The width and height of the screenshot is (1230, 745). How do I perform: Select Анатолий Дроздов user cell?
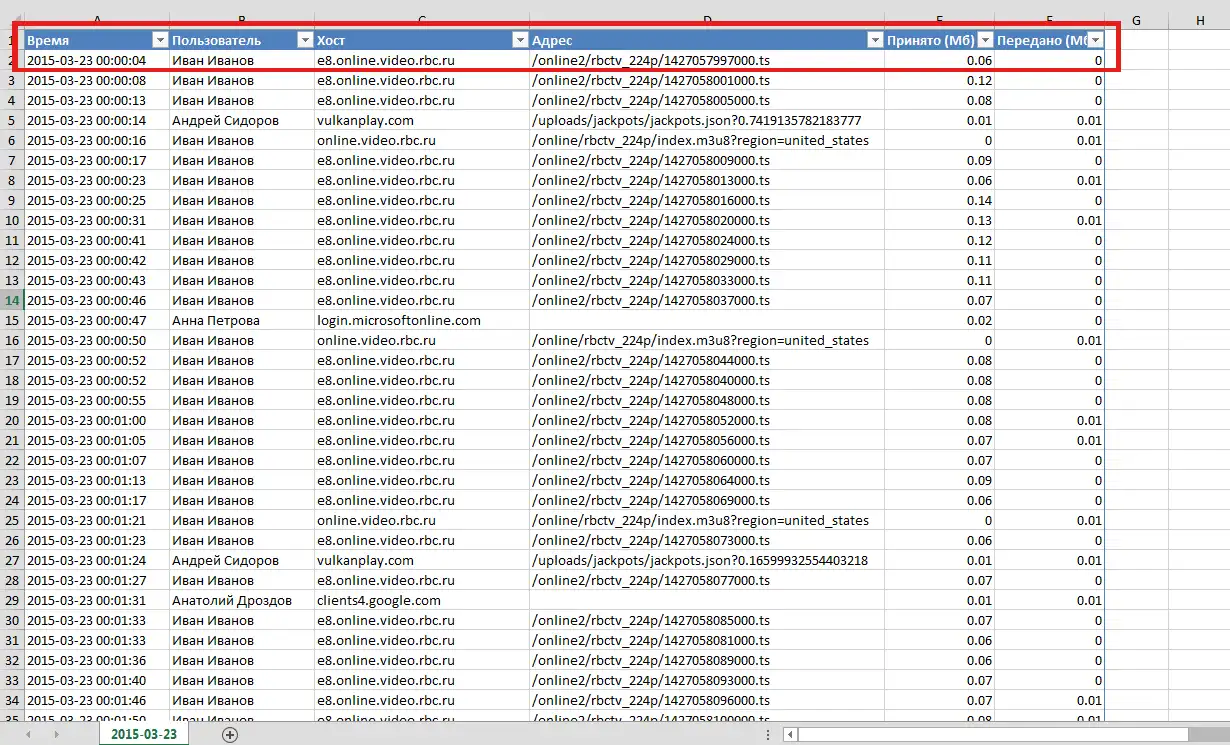click(241, 600)
